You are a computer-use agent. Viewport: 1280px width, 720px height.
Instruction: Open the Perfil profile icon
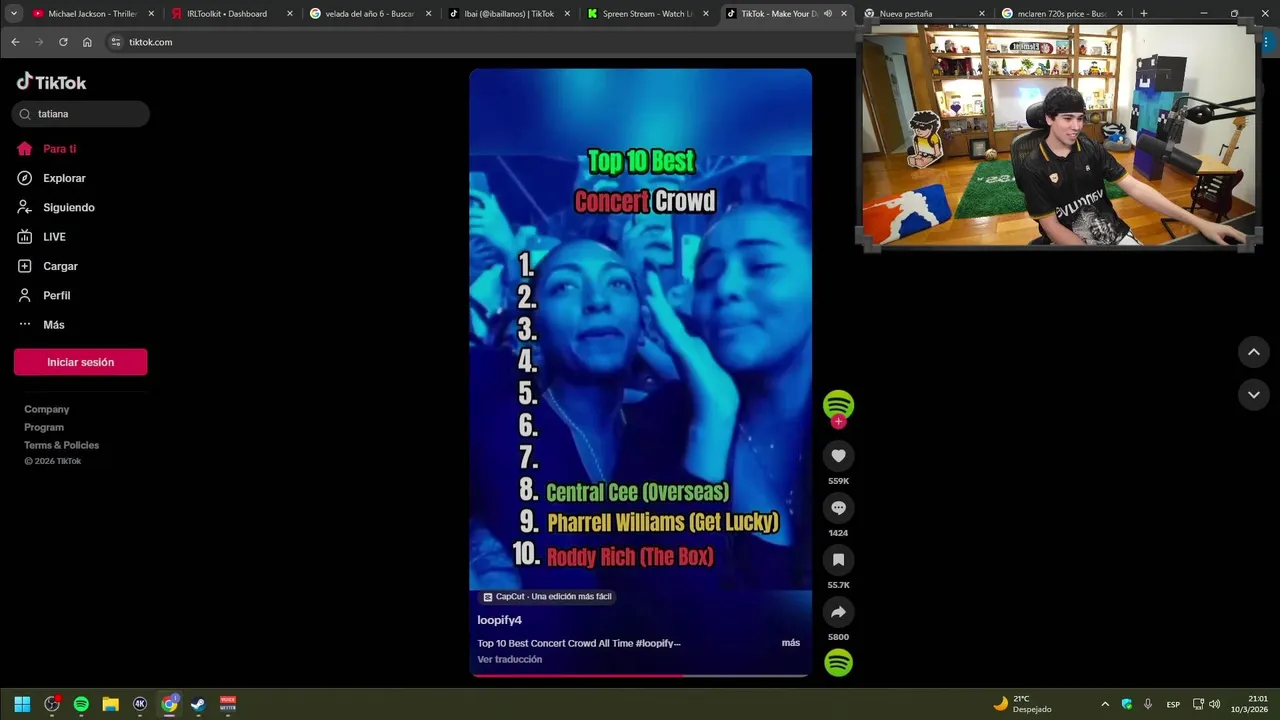25,295
